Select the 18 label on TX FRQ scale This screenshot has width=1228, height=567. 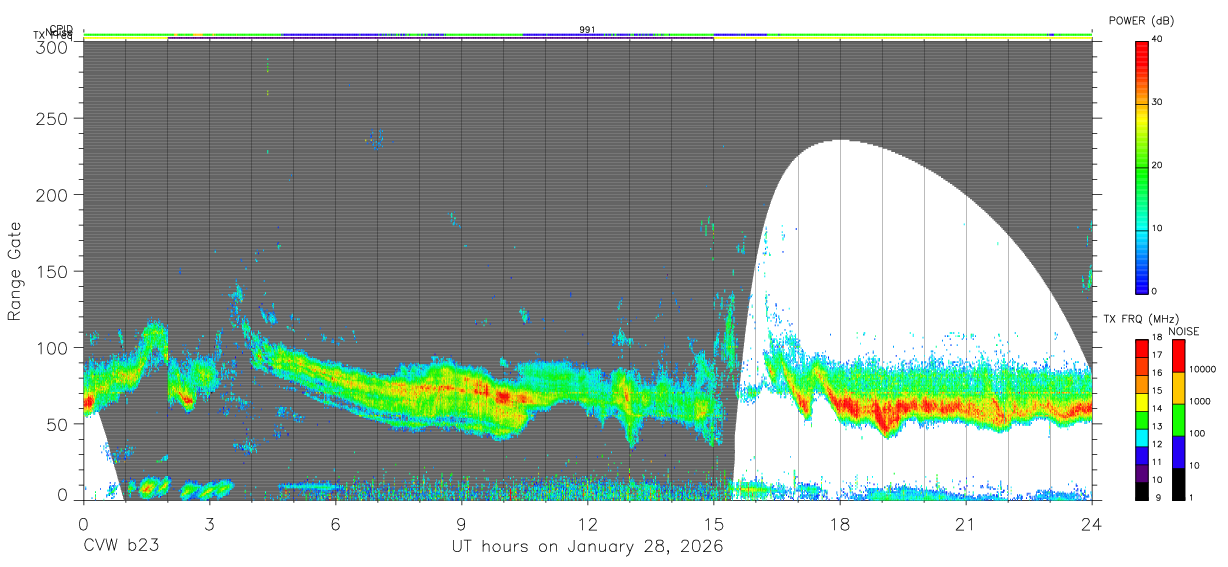click(1157, 337)
